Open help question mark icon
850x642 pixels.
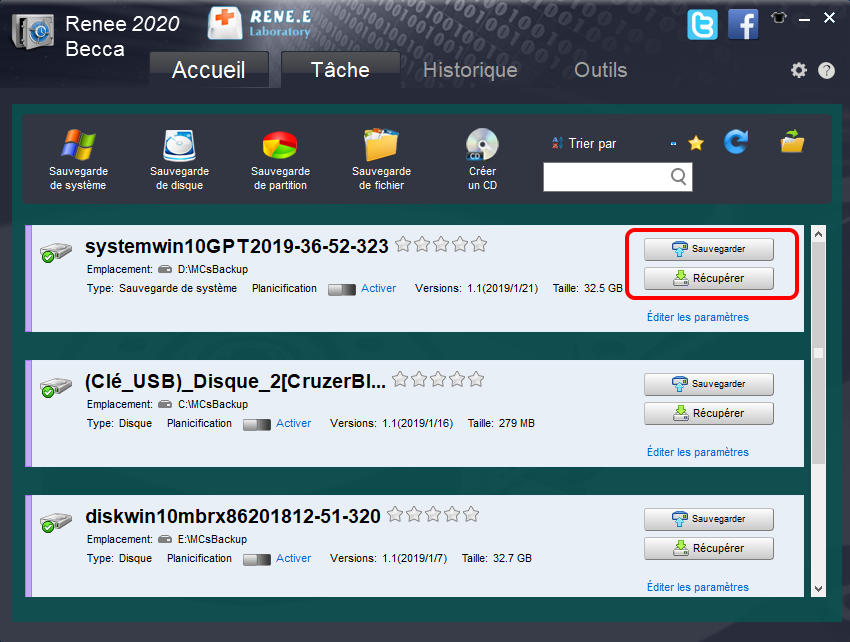pyautogui.click(x=826, y=70)
